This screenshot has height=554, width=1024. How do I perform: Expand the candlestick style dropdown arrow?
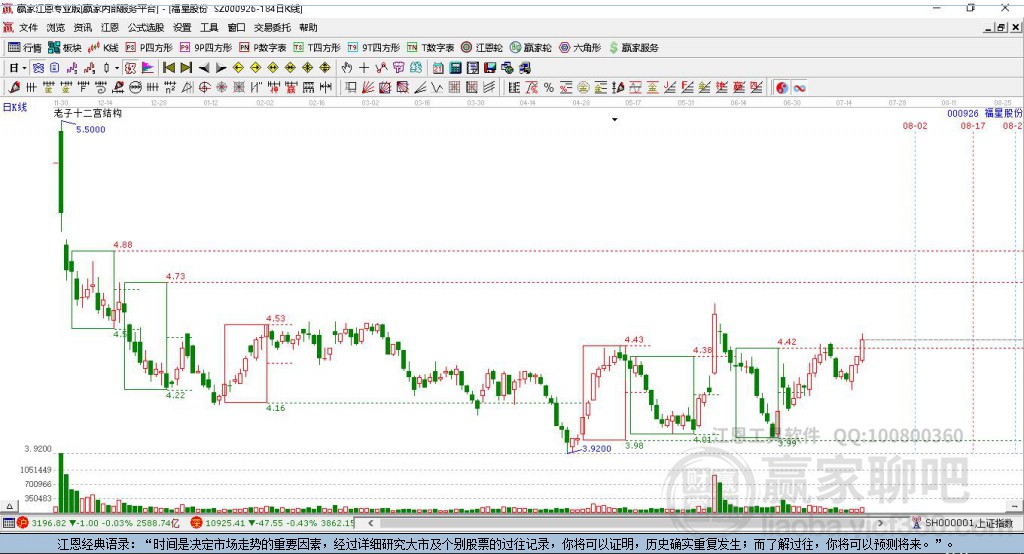[x=117, y=68]
